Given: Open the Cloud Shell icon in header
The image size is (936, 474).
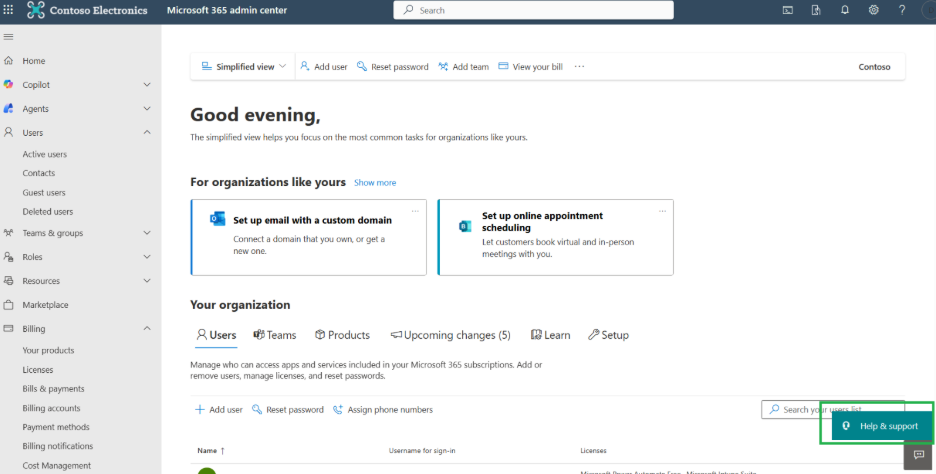Looking at the screenshot, I should click(x=788, y=10).
